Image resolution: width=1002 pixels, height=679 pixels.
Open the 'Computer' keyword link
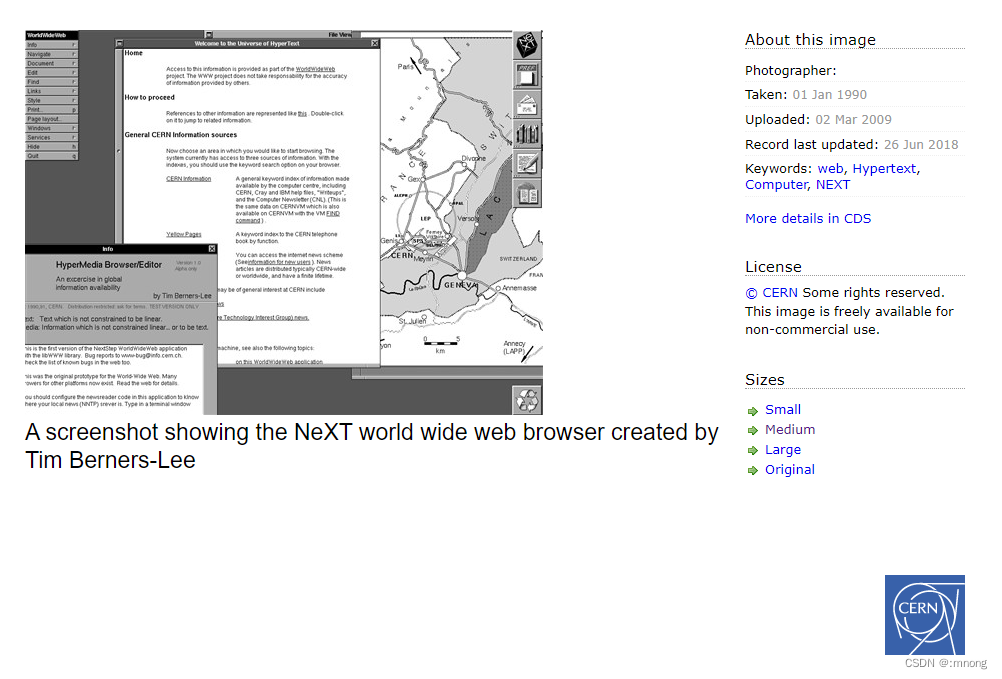tap(776, 185)
